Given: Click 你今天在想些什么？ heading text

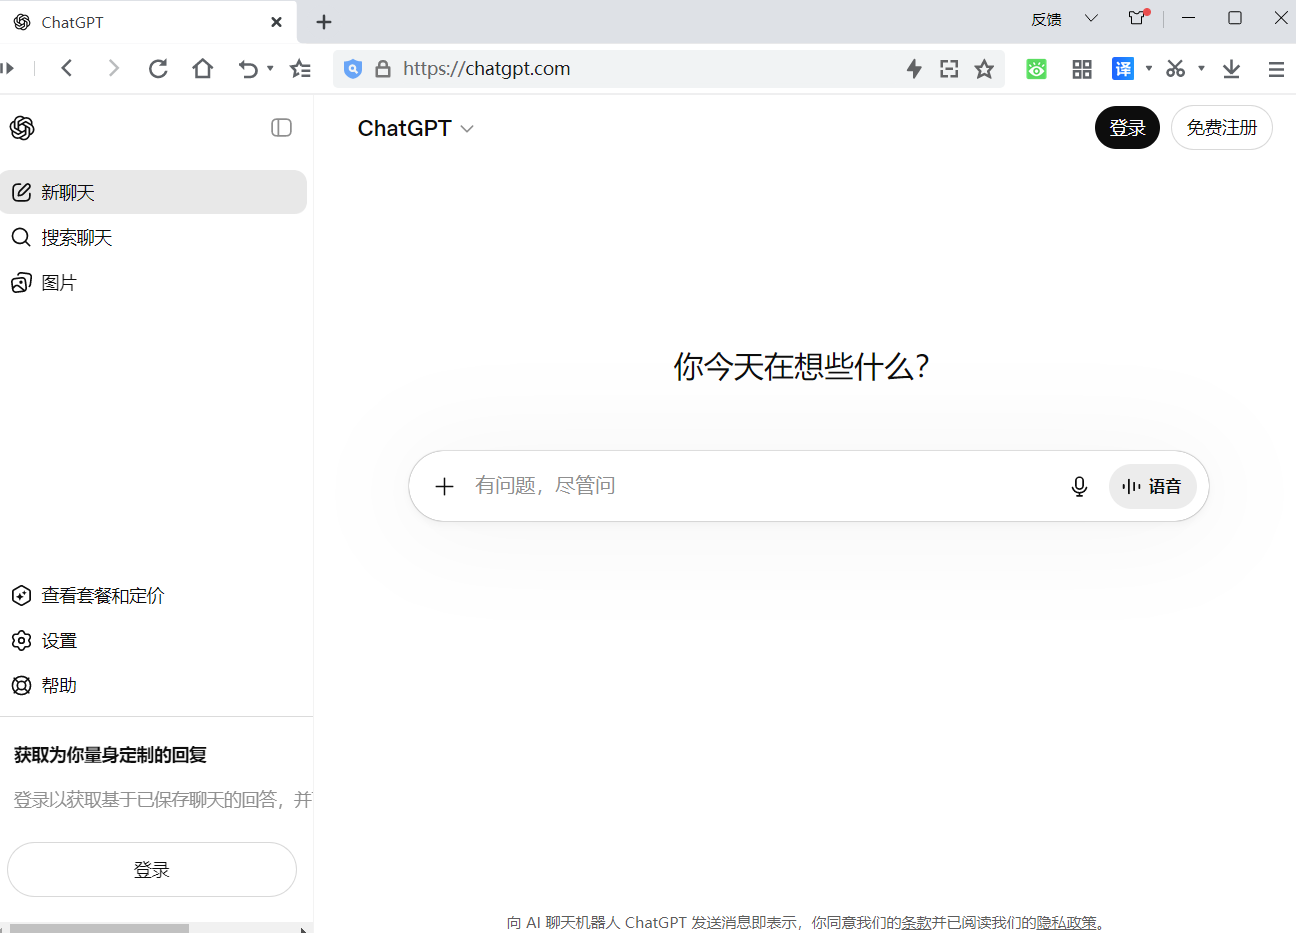Looking at the screenshot, I should click(x=801, y=367).
